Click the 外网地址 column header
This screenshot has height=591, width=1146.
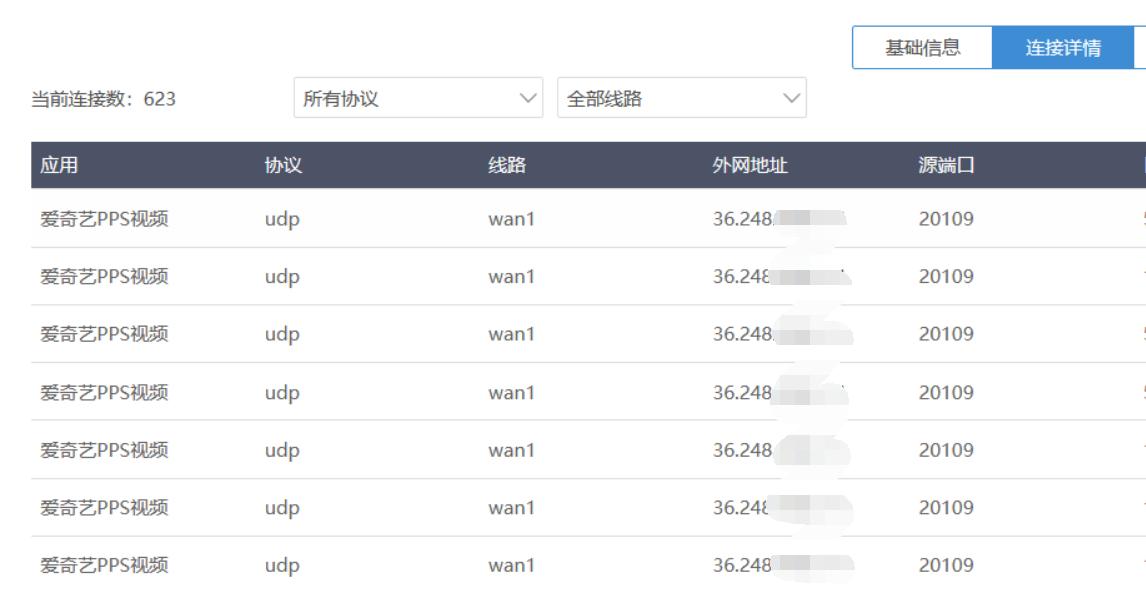coord(750,166)
